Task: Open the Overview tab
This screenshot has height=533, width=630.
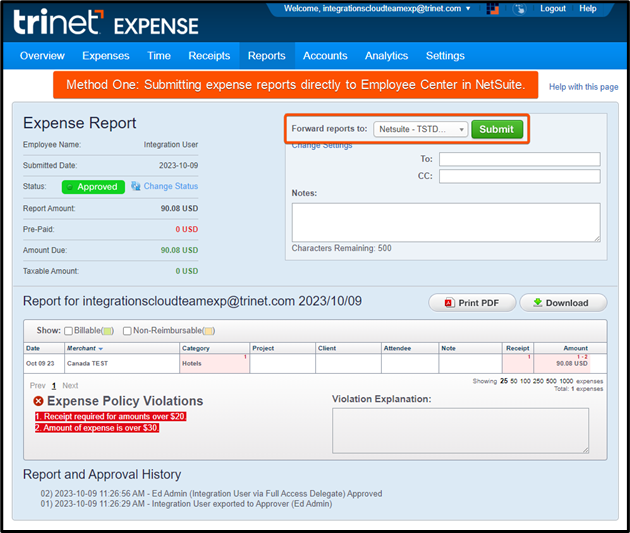Action: 42,55
